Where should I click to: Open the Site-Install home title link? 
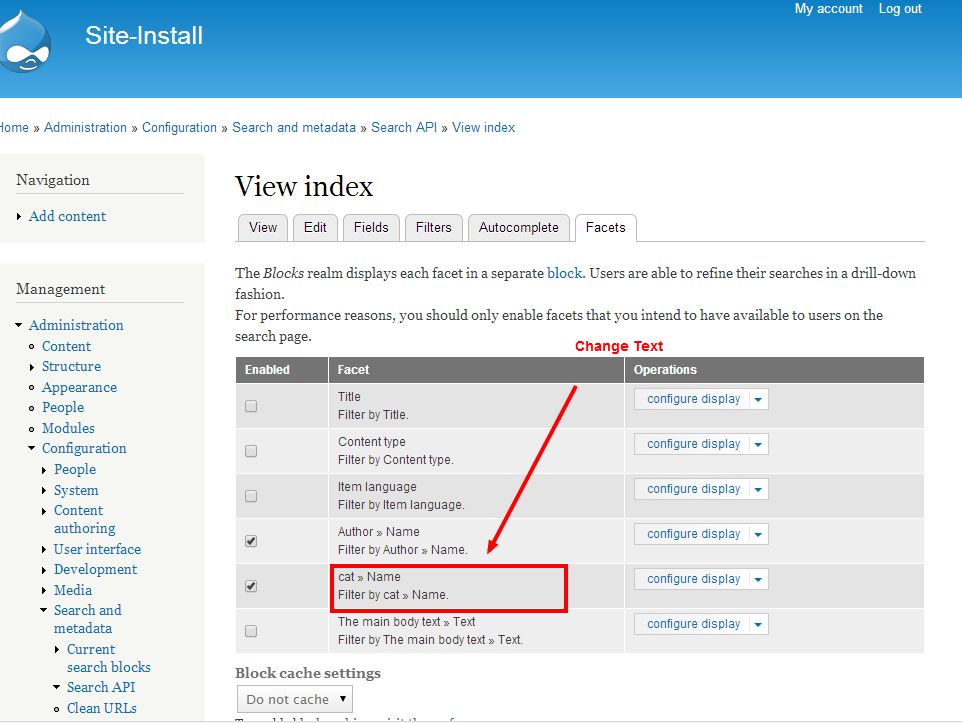144,35
